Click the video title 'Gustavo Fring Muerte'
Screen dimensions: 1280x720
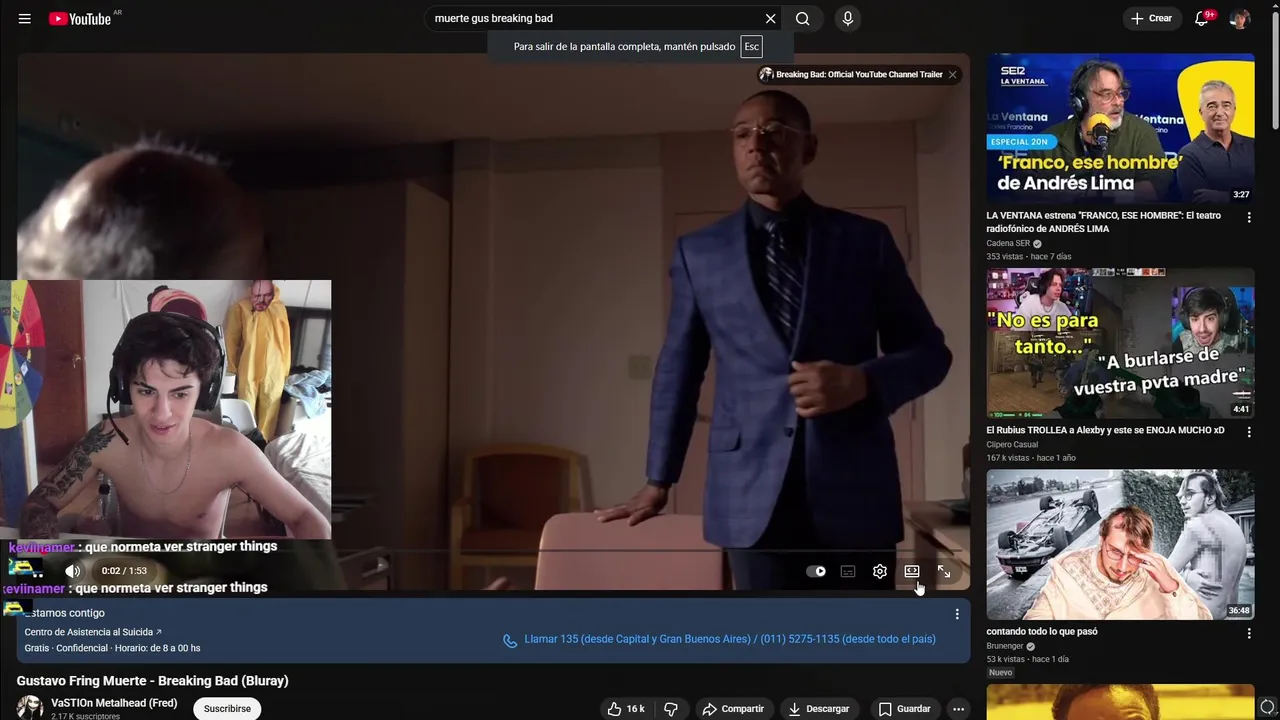tap(152, 681)
